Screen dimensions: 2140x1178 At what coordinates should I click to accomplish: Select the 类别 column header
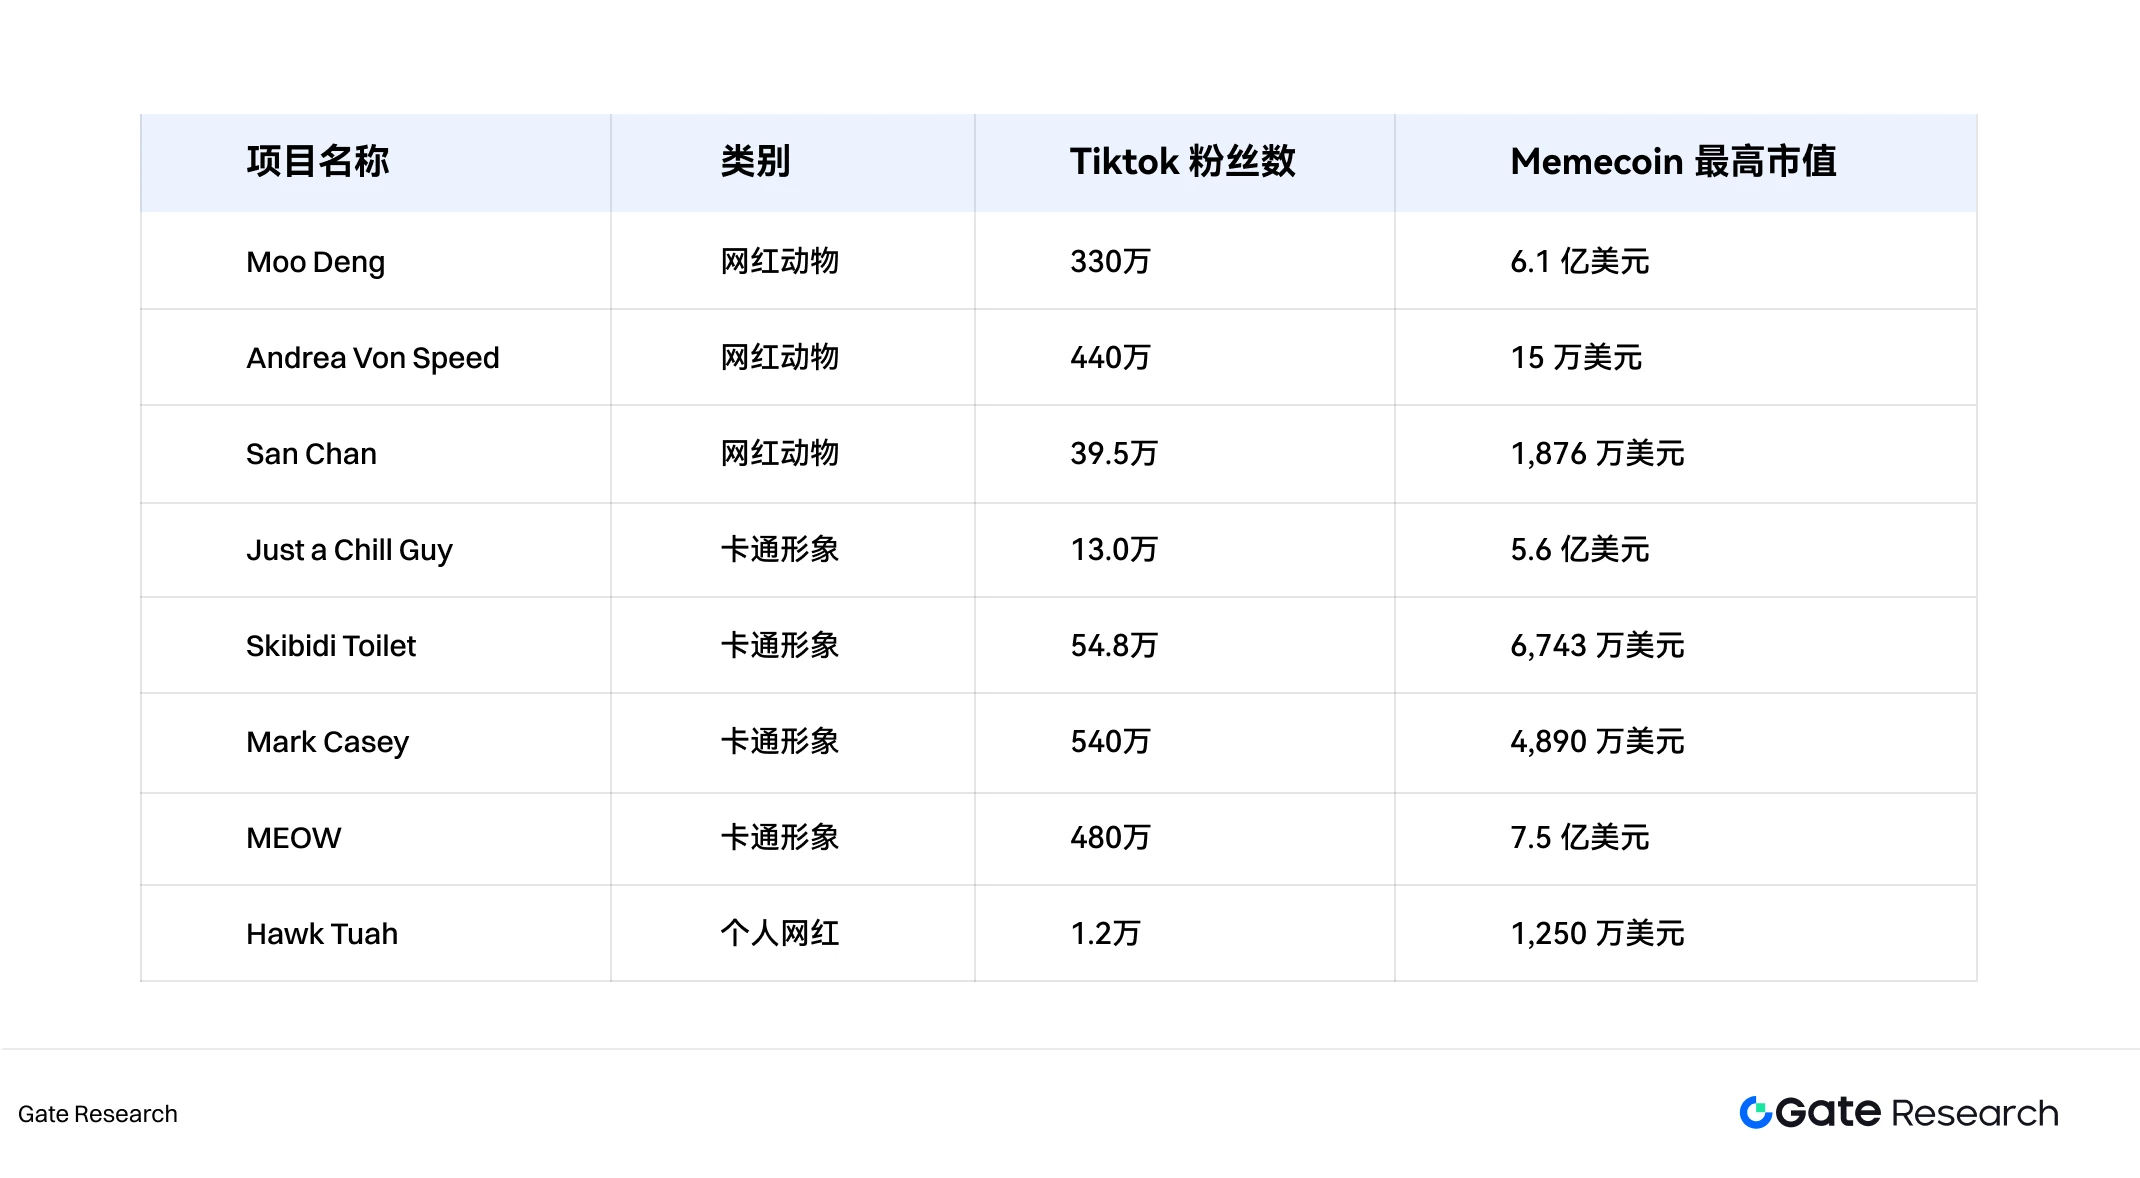pyautogui.click(x=756, y=162)
